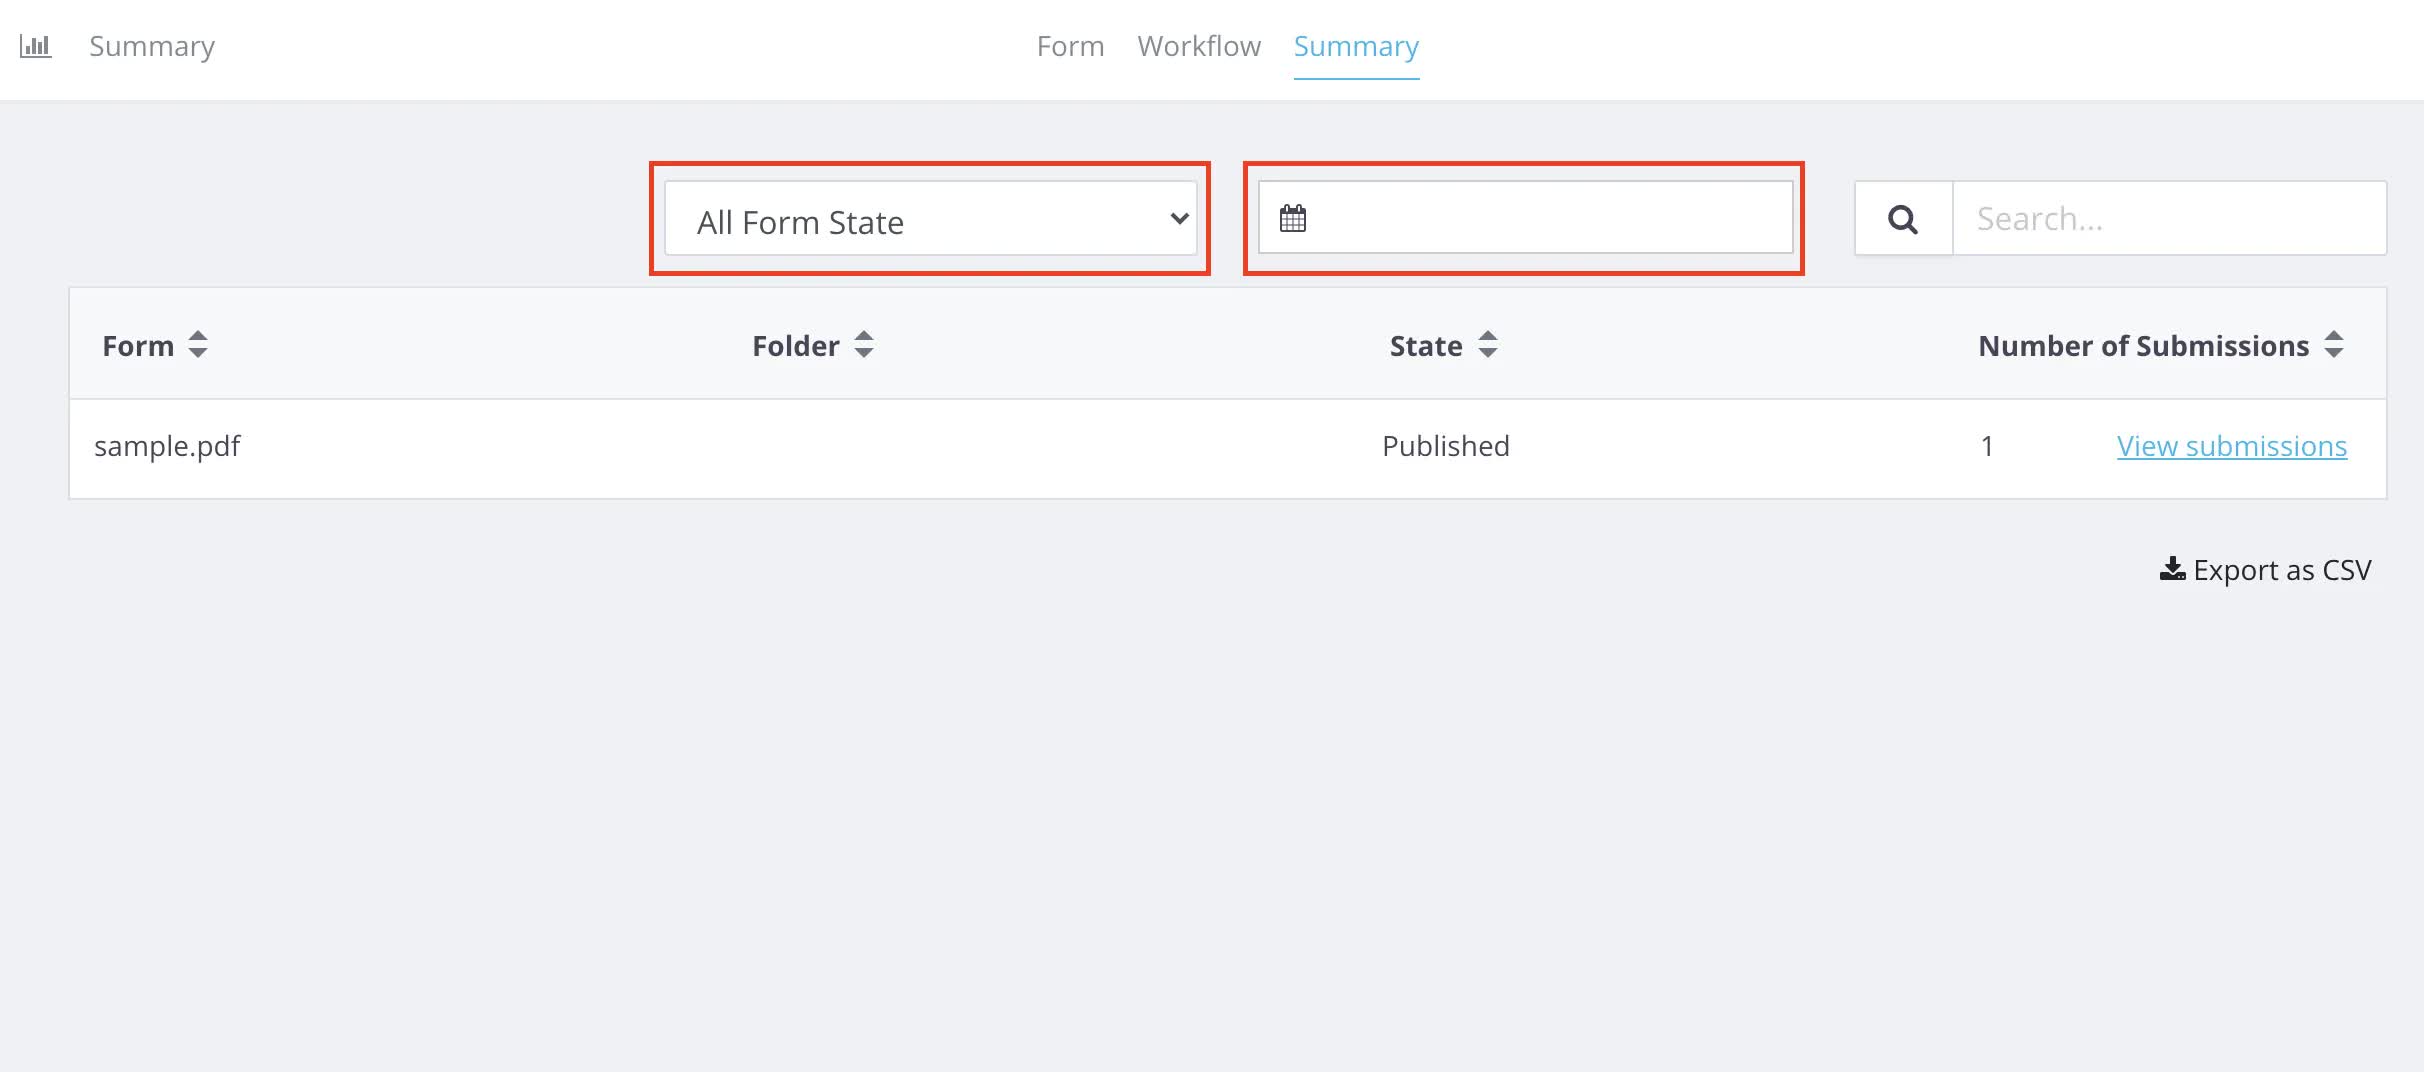Sort table by State column arrows
Screen dimensions: 2424x1072
tap(1488, 345)
